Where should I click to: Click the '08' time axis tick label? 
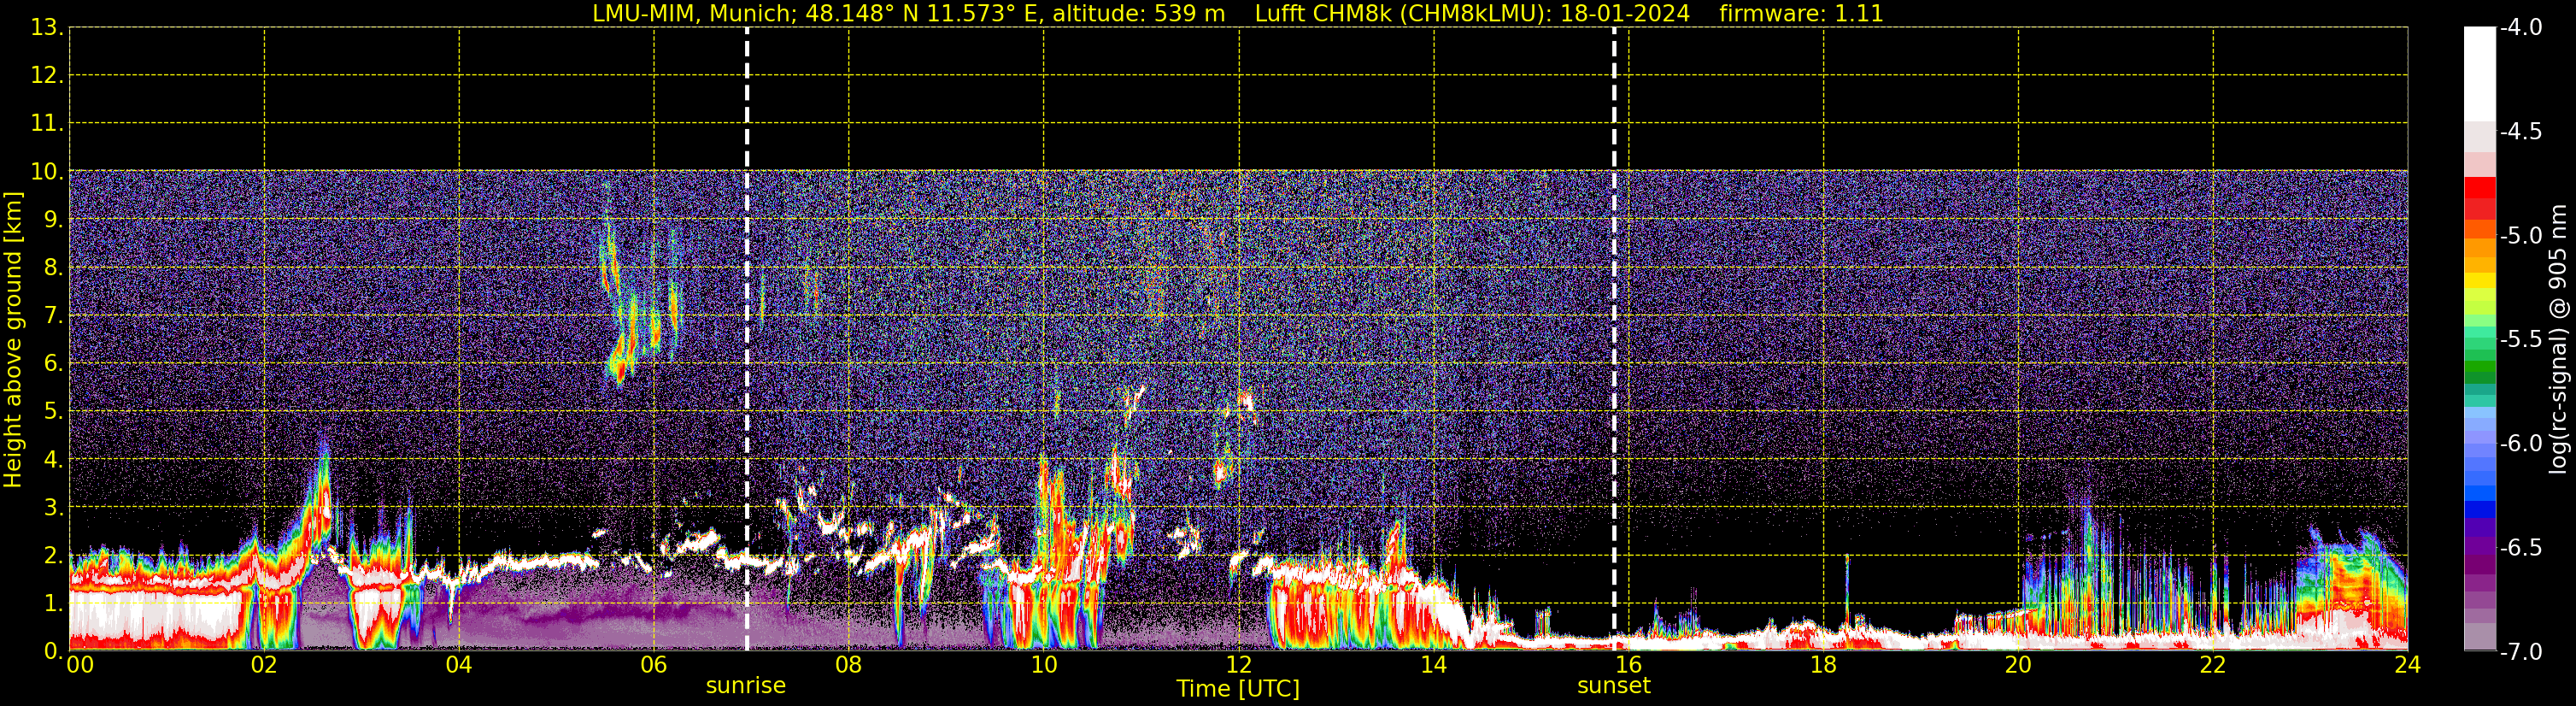849,665
